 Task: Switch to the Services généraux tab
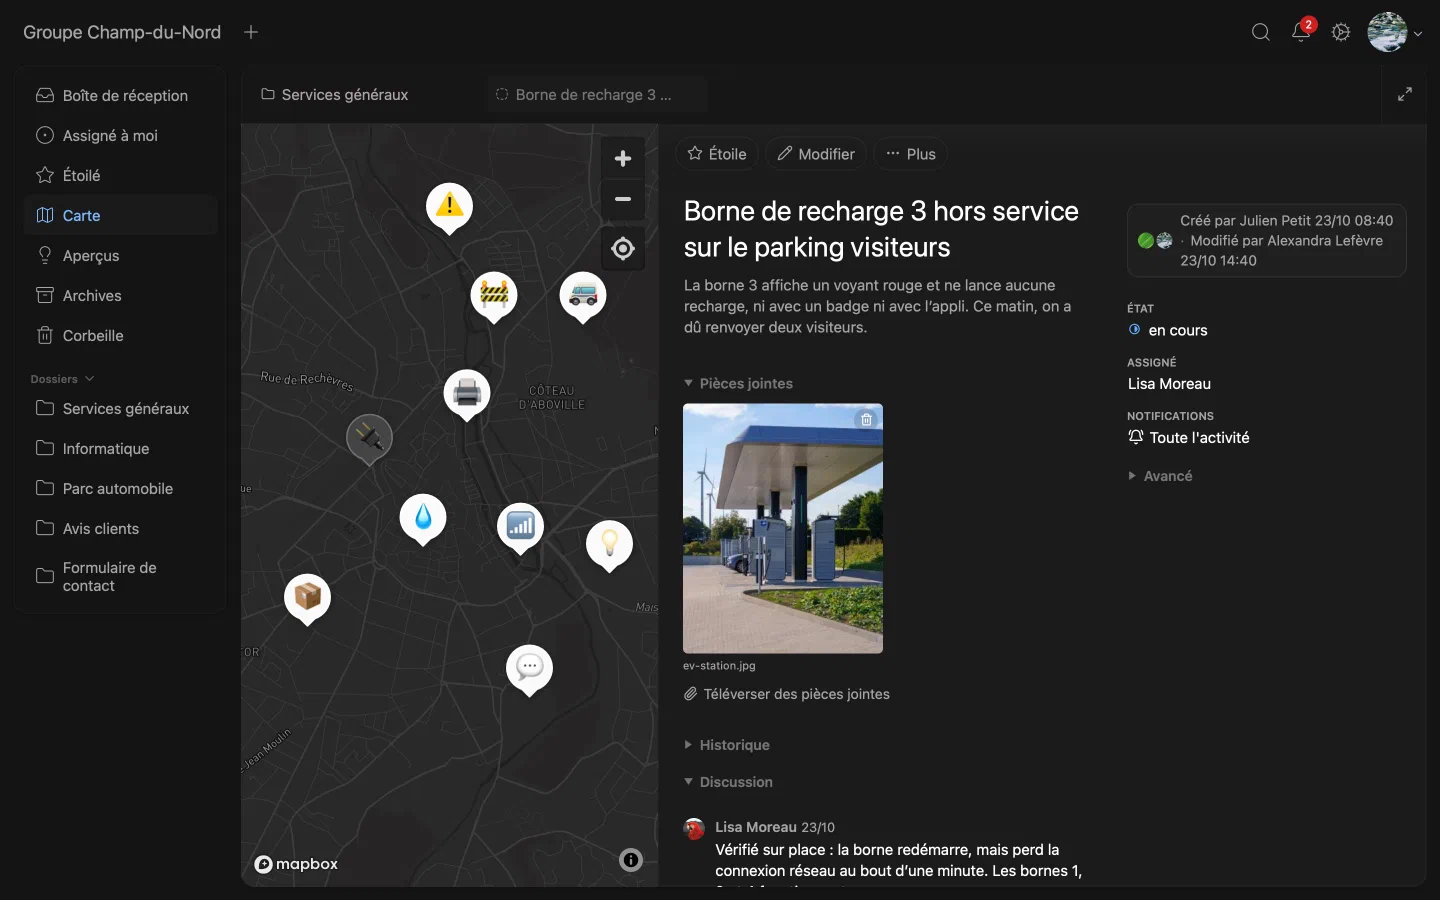click(x=335, y=94)
